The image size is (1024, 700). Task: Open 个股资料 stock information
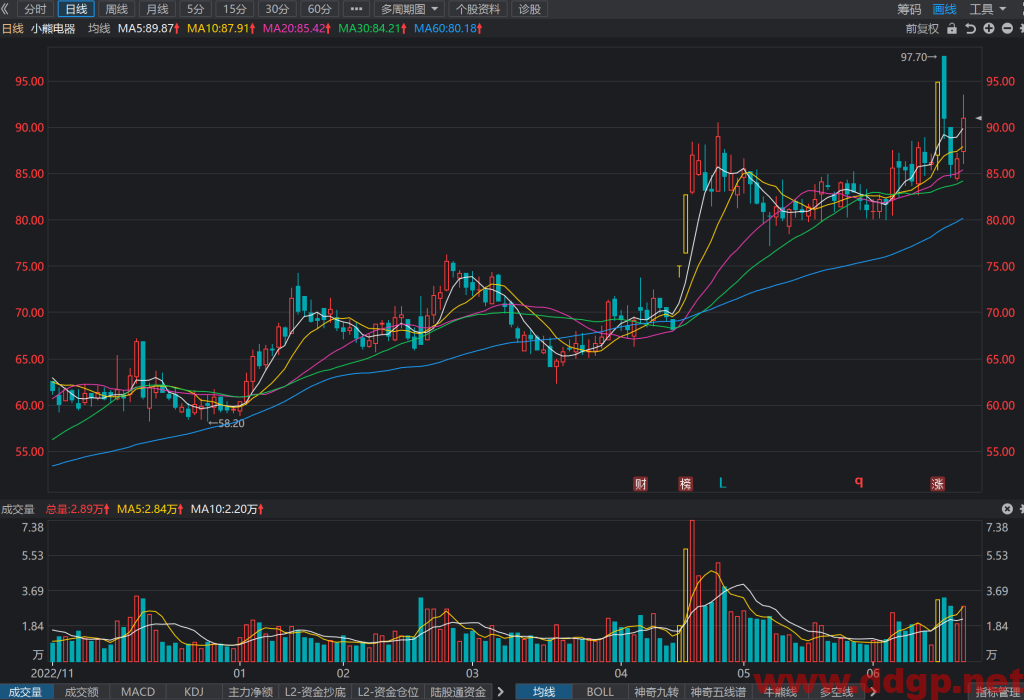[x=478, y=9]
